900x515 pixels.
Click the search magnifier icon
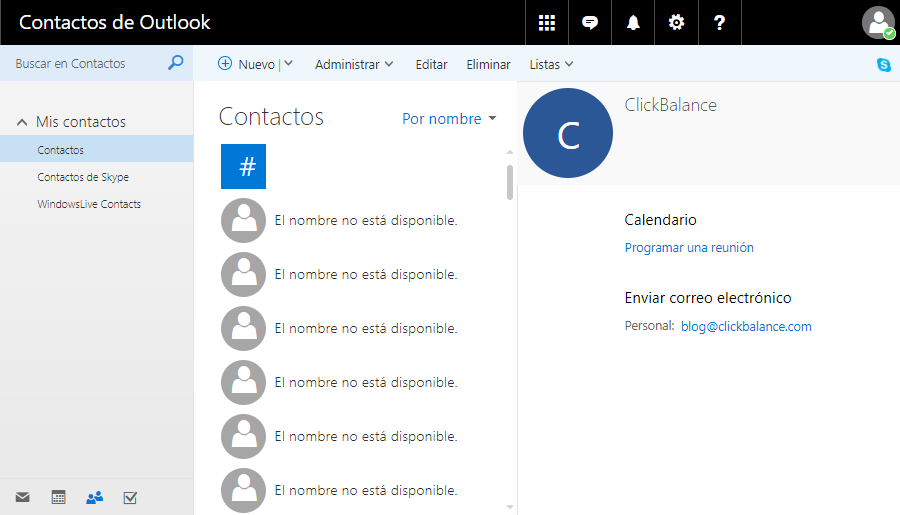(176, 63)
